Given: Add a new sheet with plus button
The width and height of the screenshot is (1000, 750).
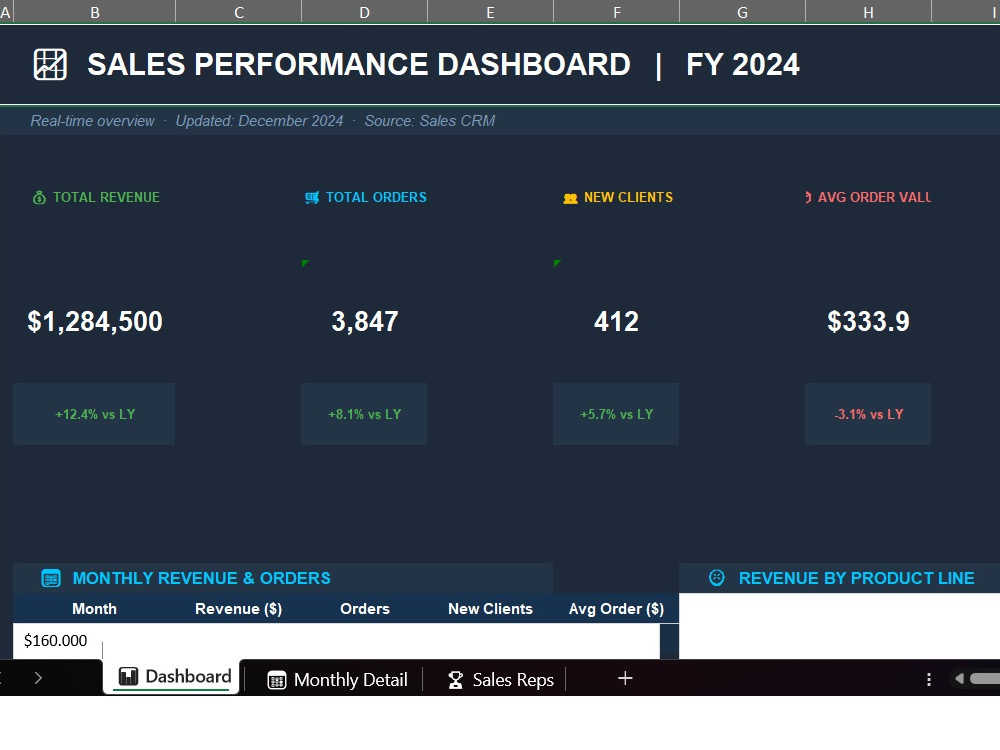Looking at the screenshot, I should tap(625, 679).
